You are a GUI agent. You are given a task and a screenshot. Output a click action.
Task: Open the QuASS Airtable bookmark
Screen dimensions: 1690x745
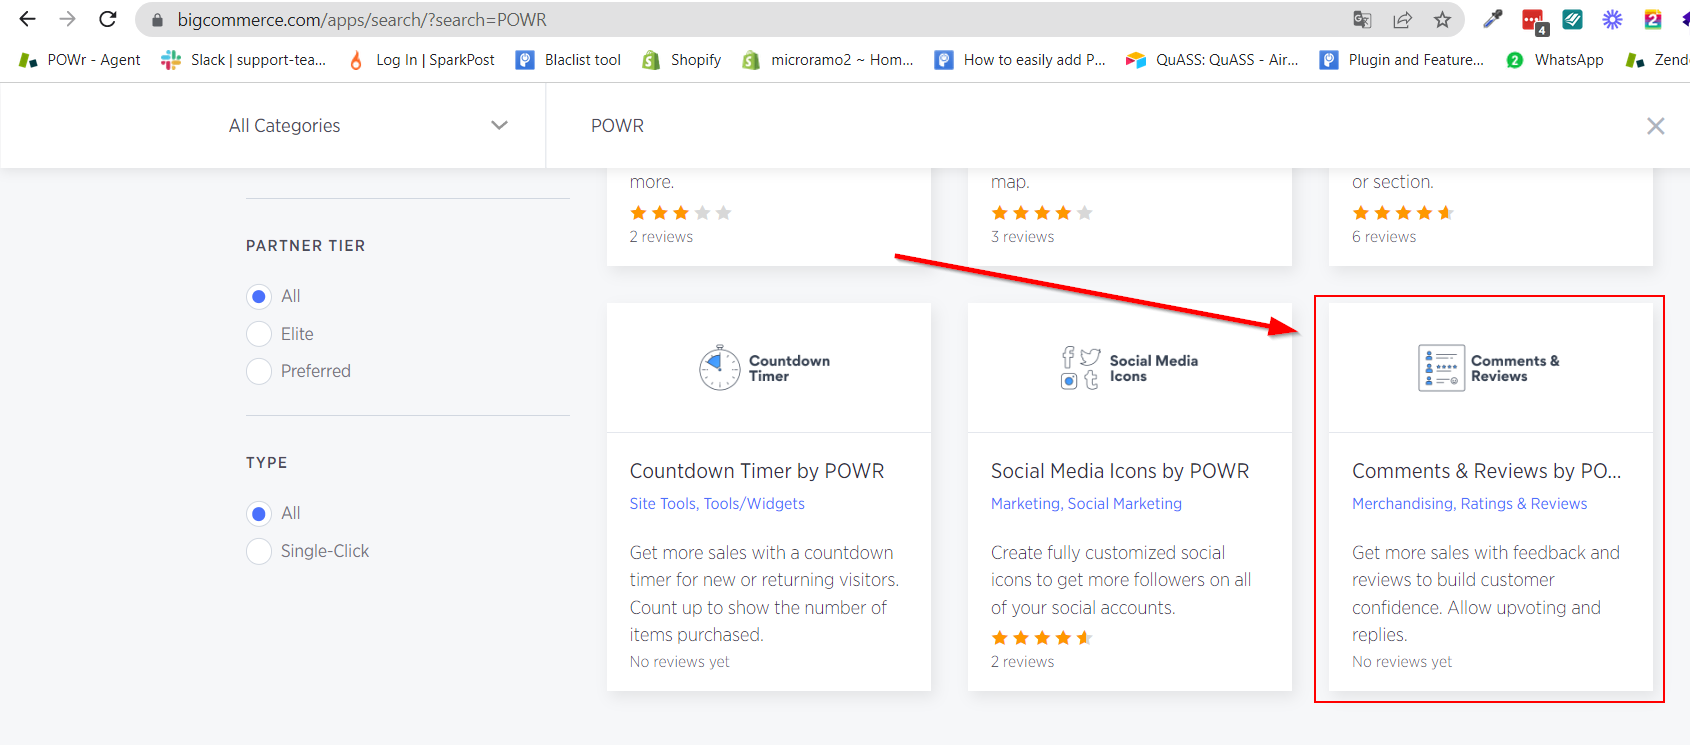pyautogui.click(x=1212, y=60)
